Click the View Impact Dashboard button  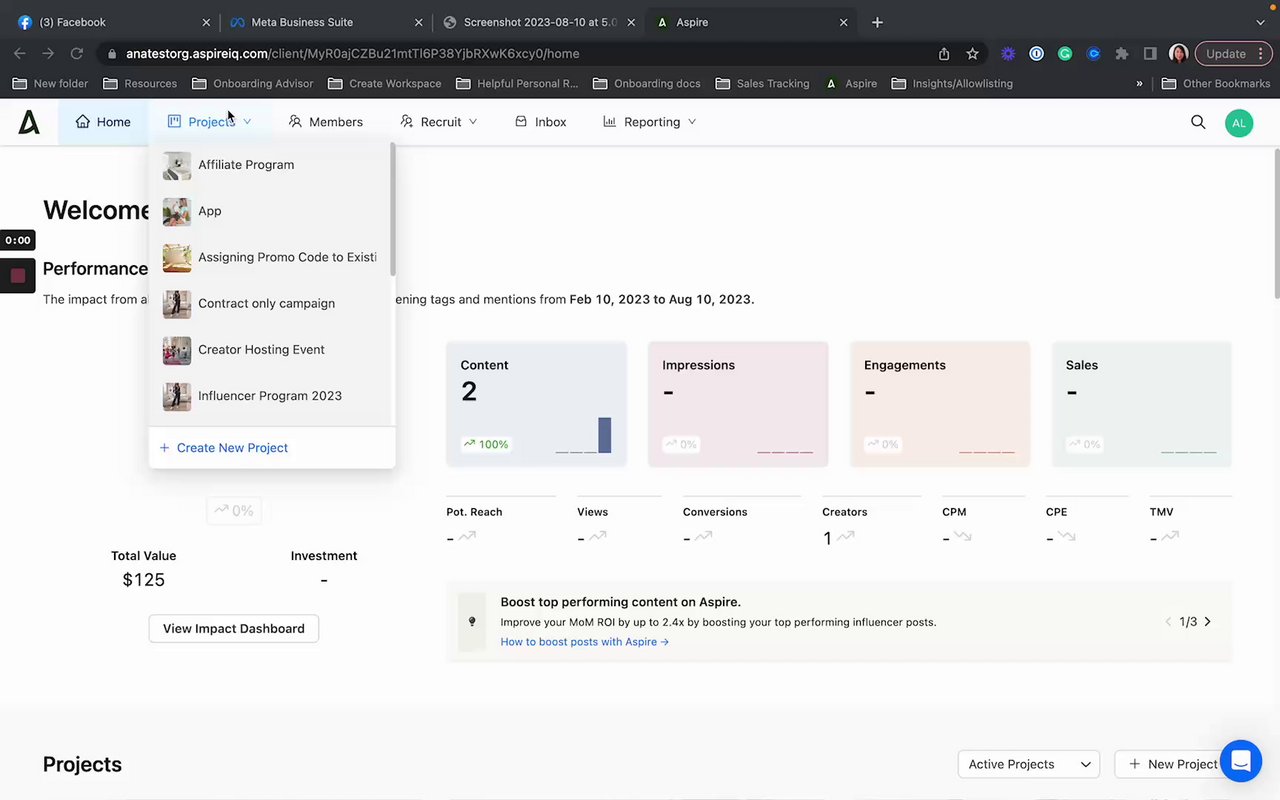tap(234, 629)
